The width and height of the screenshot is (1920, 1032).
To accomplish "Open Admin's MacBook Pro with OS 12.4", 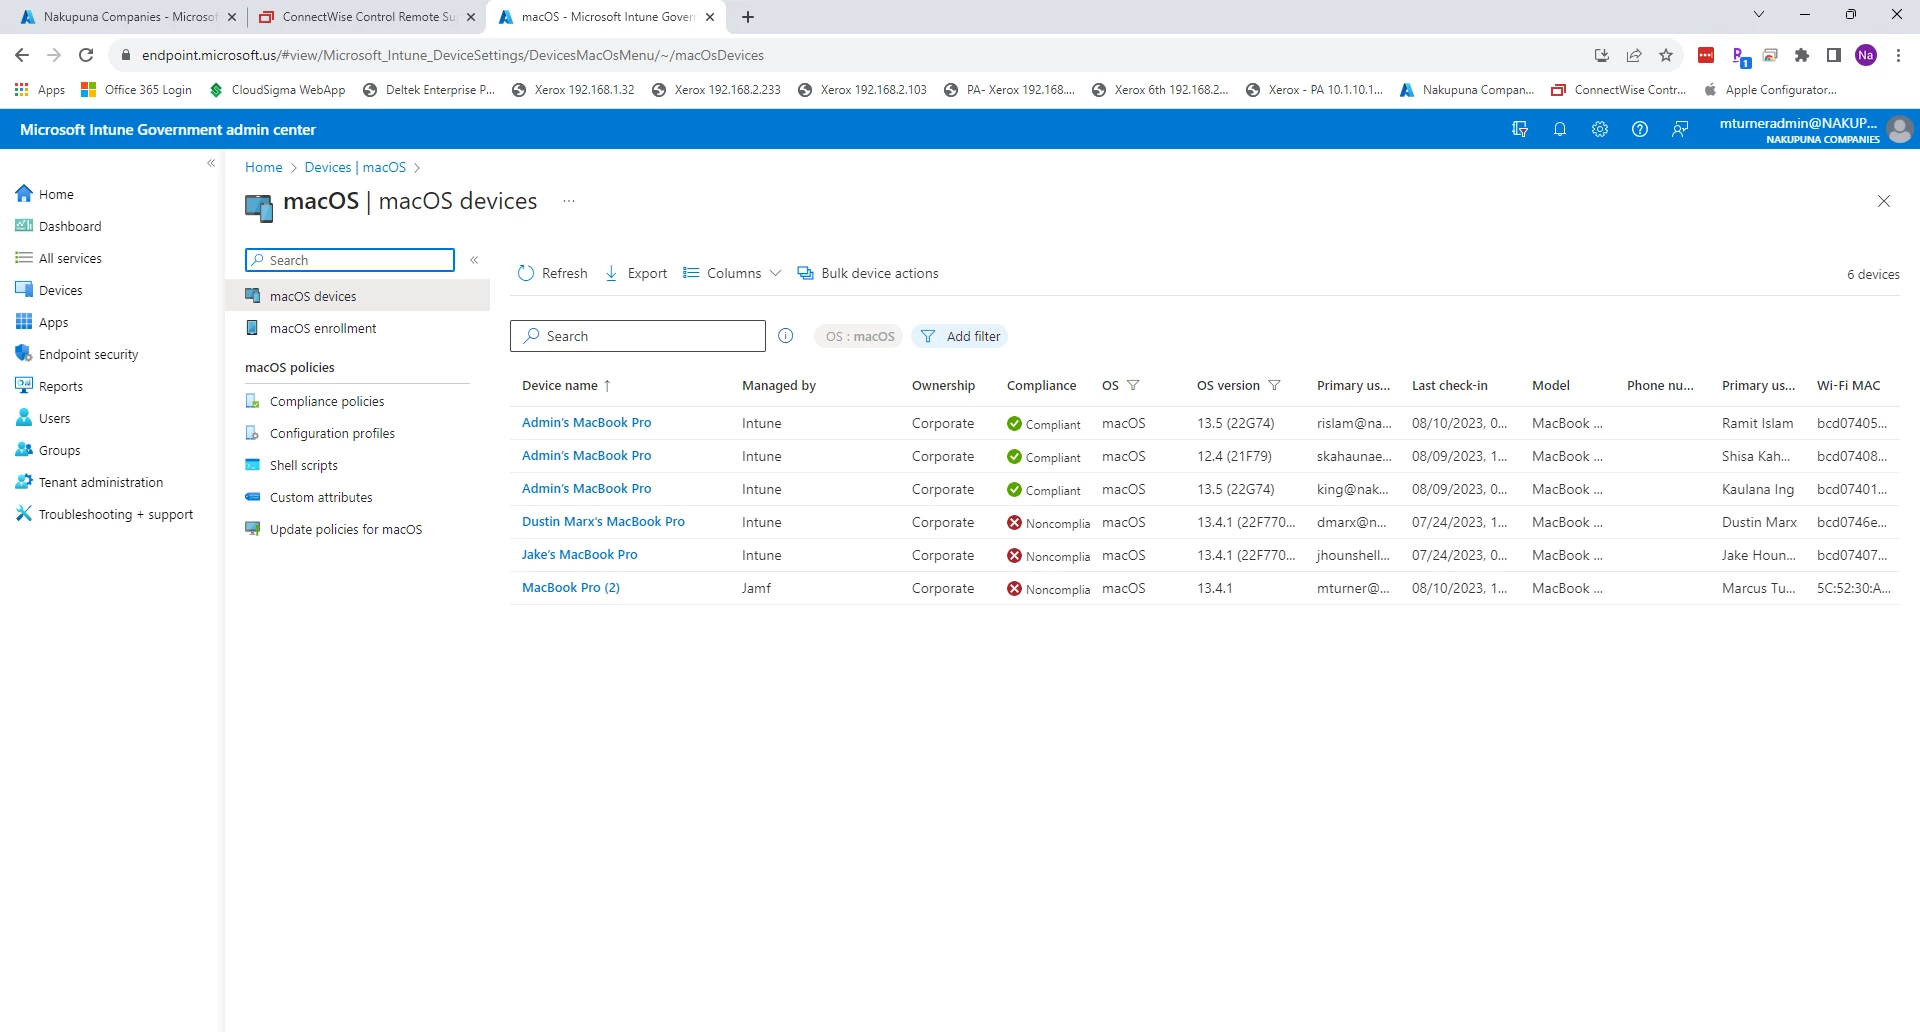I will click(x=586, y=456).
